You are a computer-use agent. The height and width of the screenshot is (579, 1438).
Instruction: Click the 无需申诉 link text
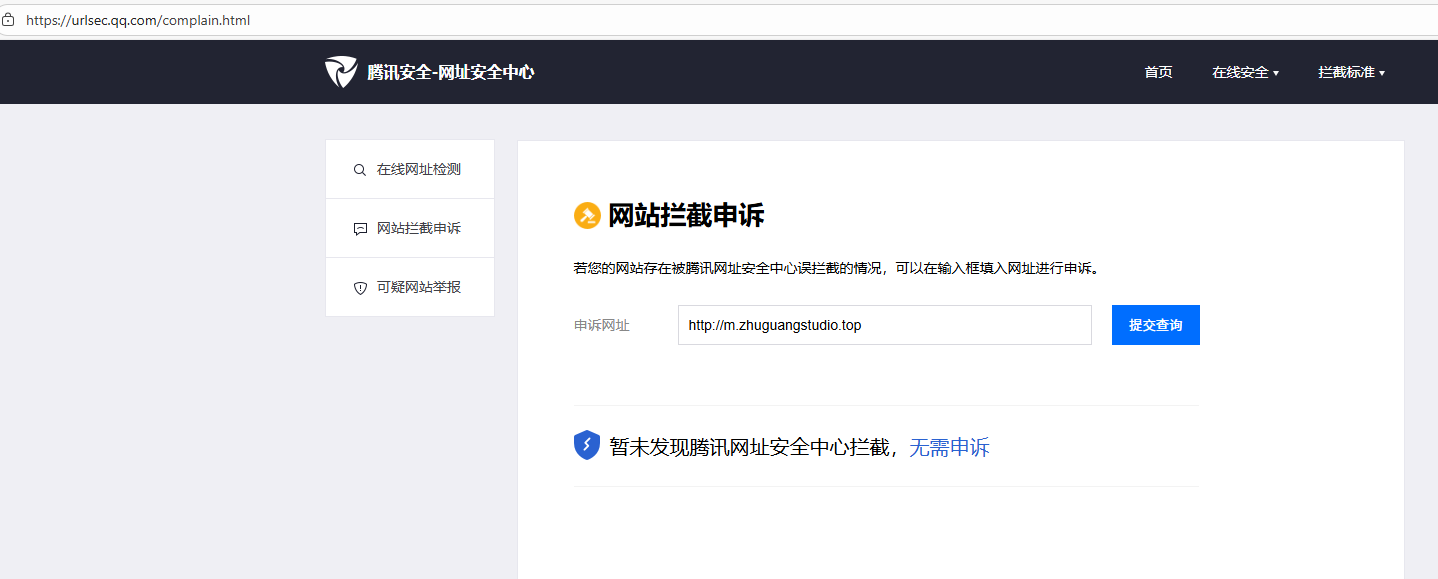pyautogui.click(x=949, y=447)
